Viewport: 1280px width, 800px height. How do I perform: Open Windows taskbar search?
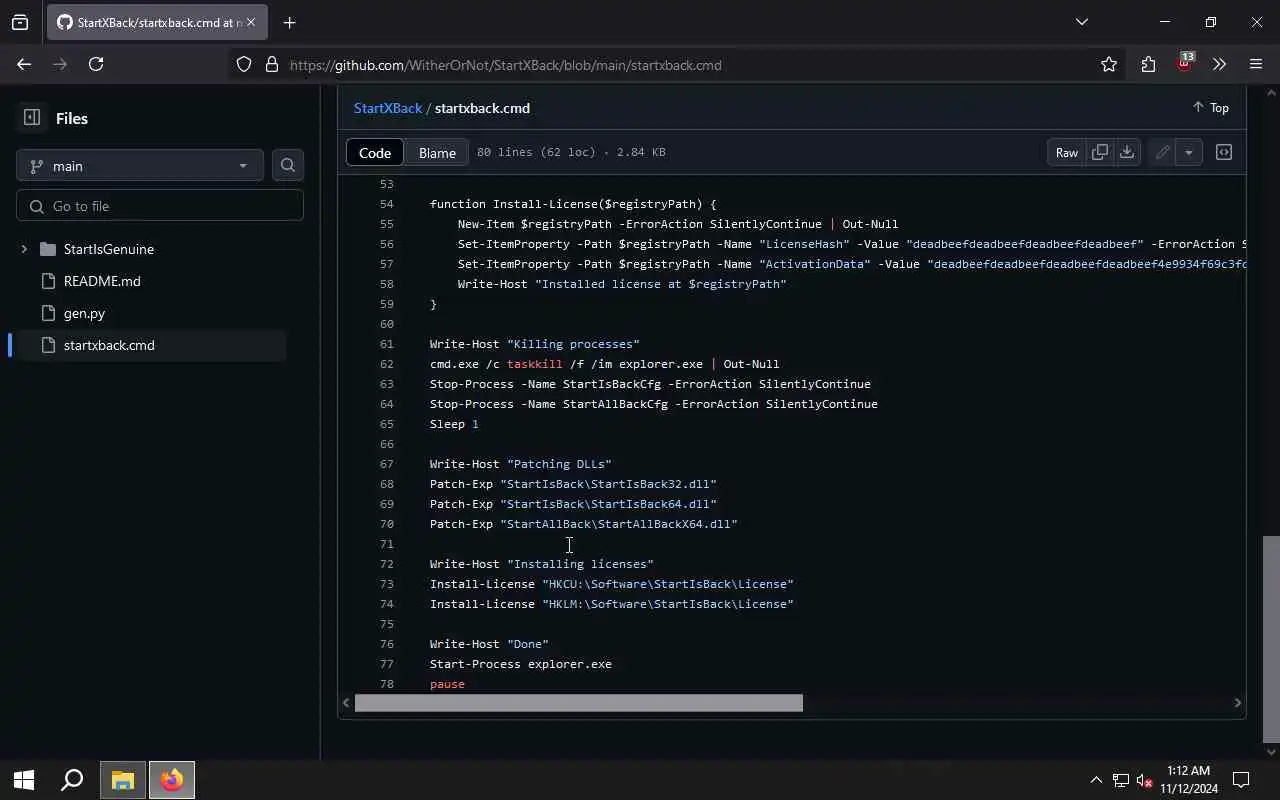coord(72,780)
